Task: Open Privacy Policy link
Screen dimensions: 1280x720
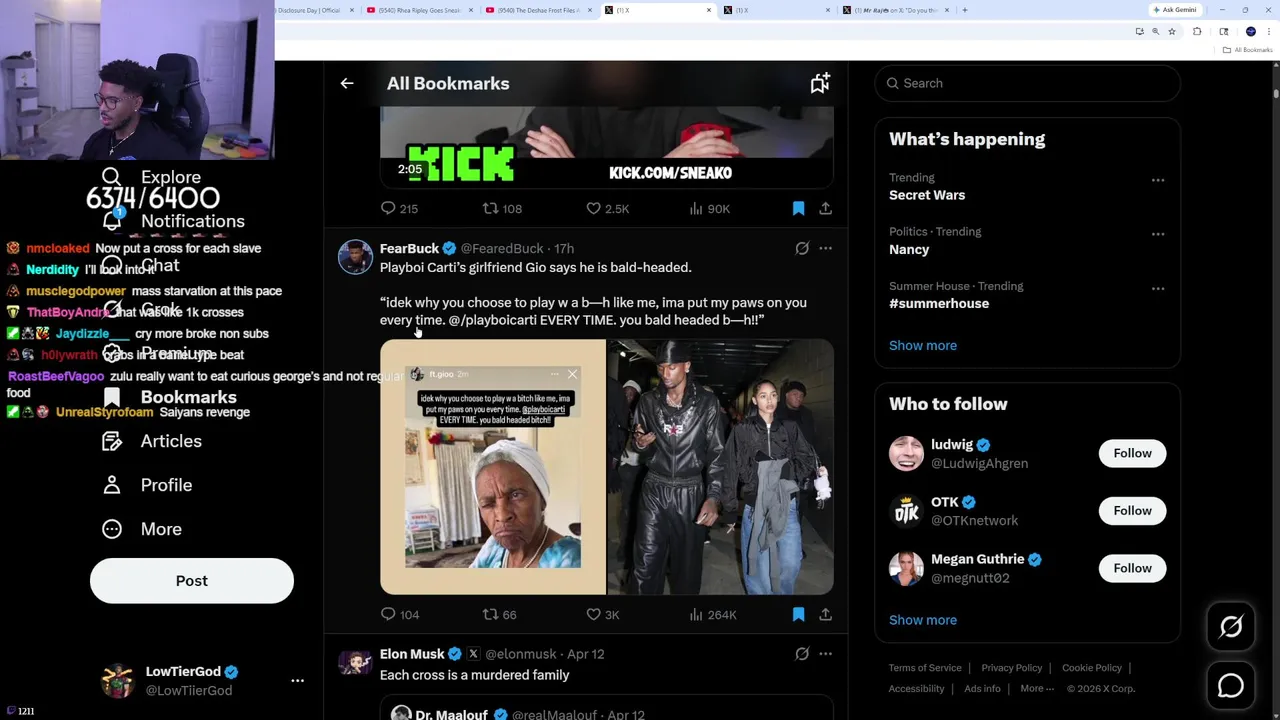Action: click(1011, 668)
